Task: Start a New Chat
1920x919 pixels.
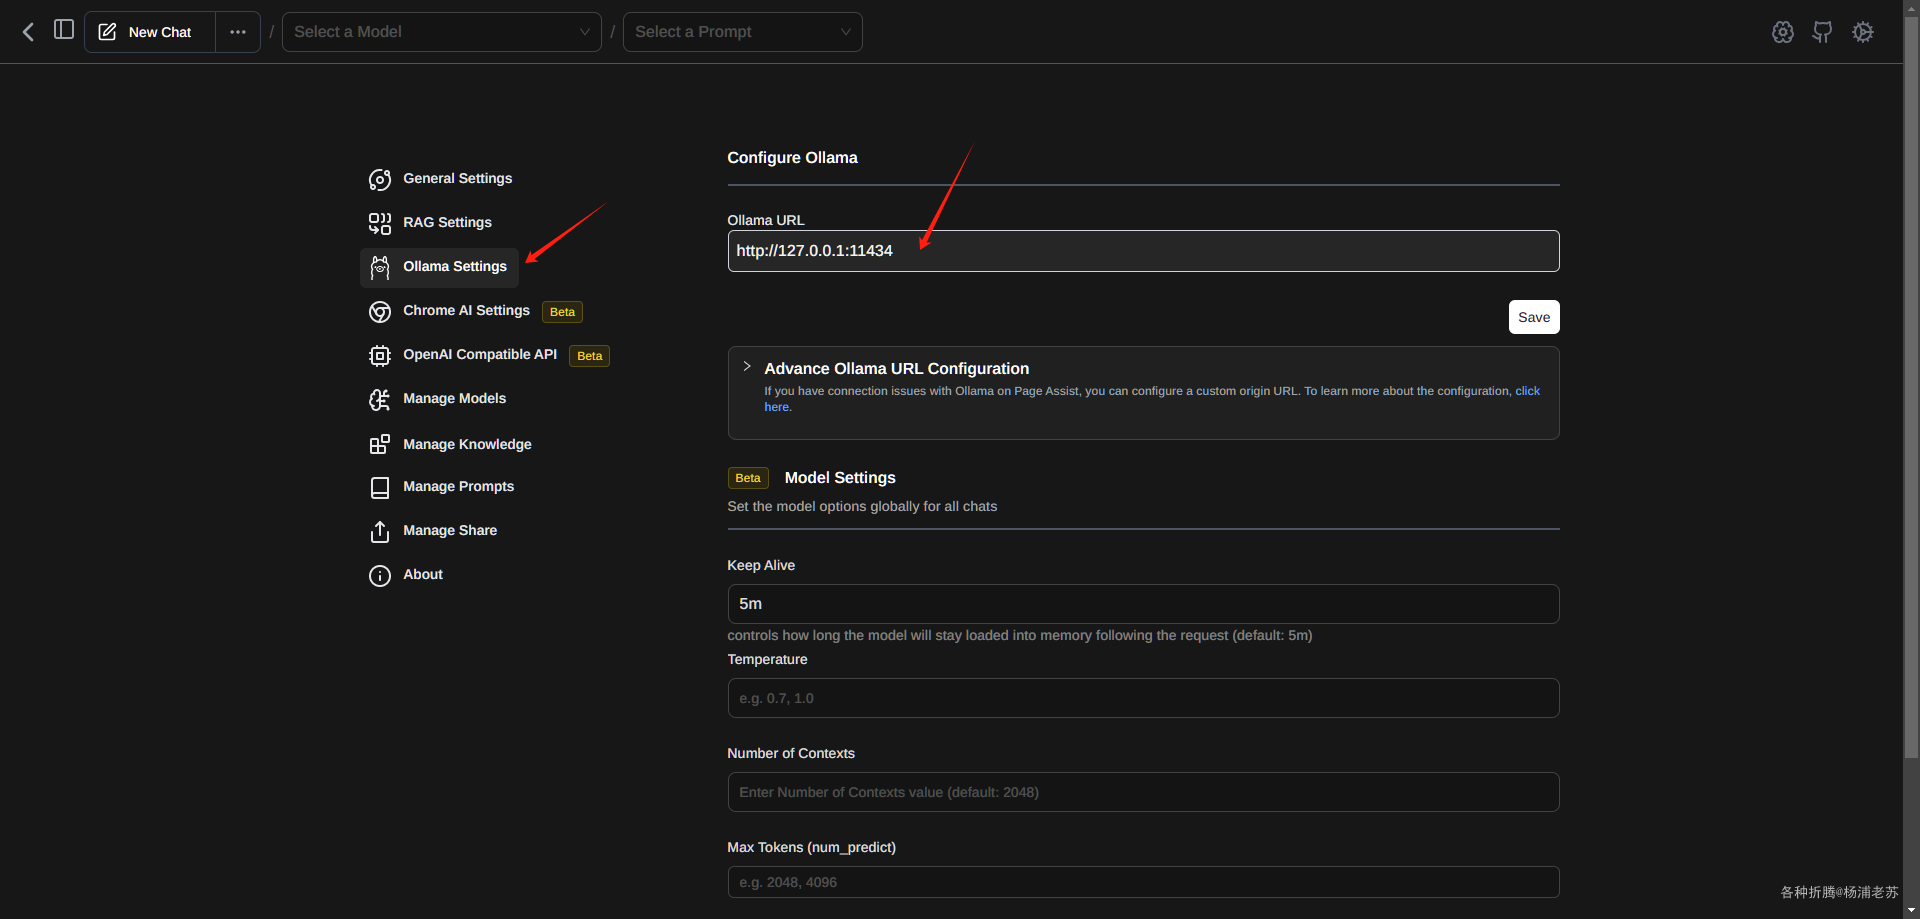Action: point(150,32)
